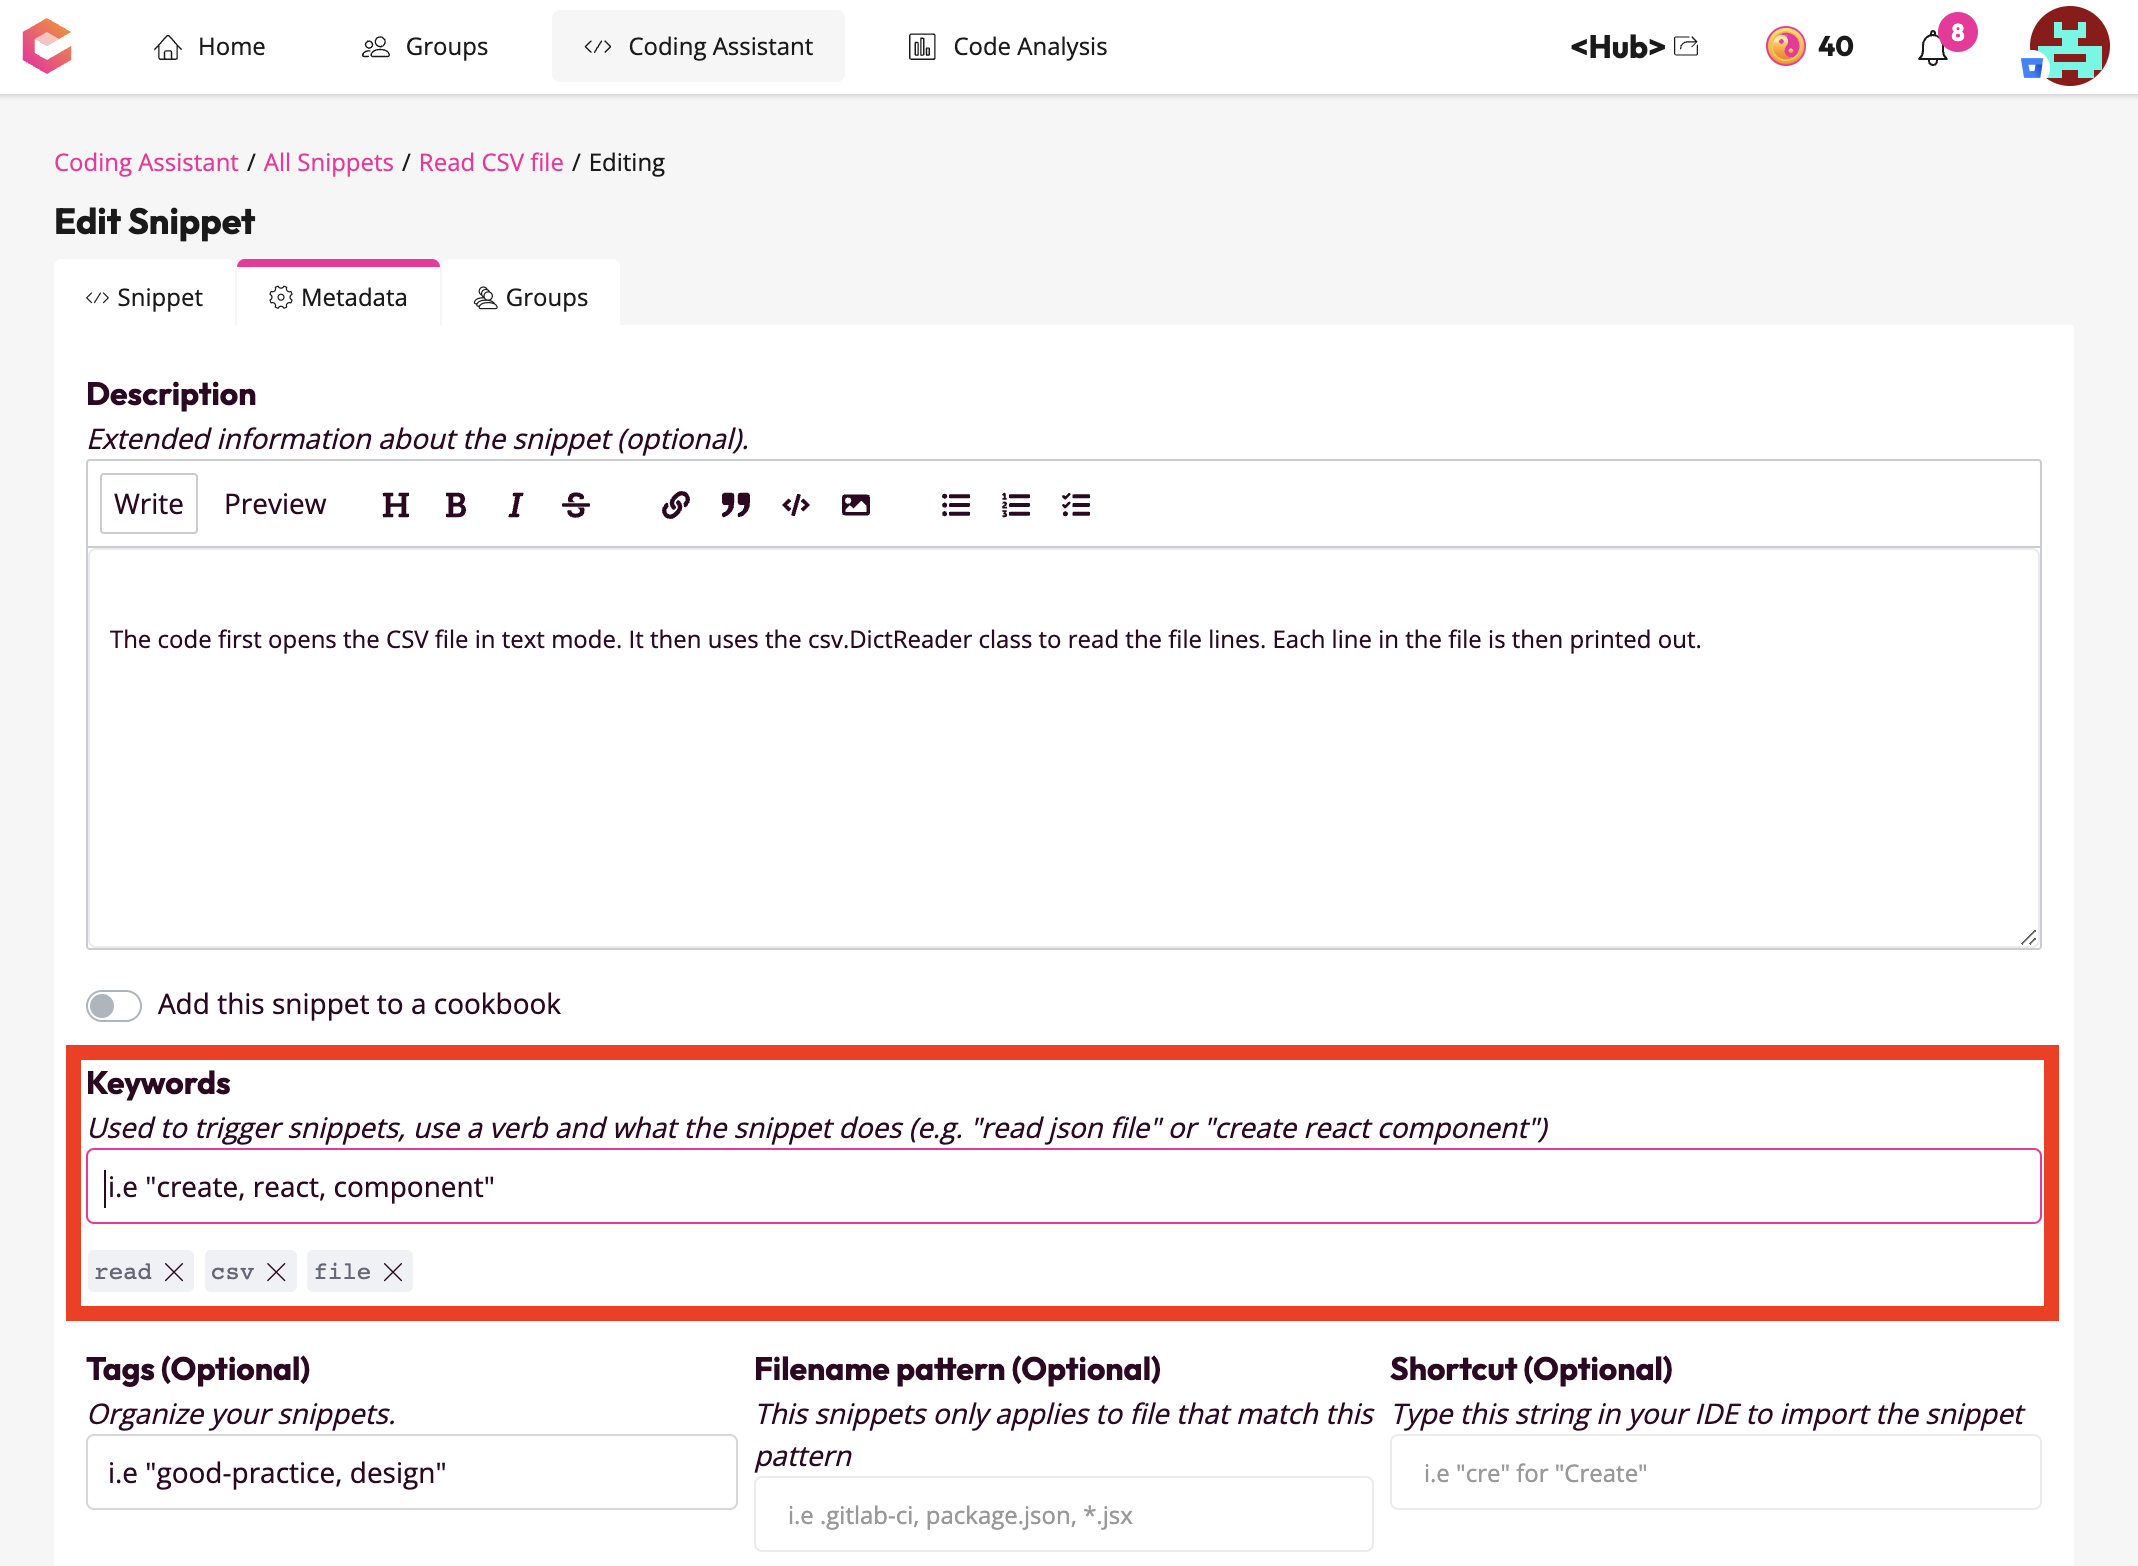Image resolution: width=2138 pixels, height=1566 pixels.
Task: Click the inline code formatting icon
Action: [795, 505]
